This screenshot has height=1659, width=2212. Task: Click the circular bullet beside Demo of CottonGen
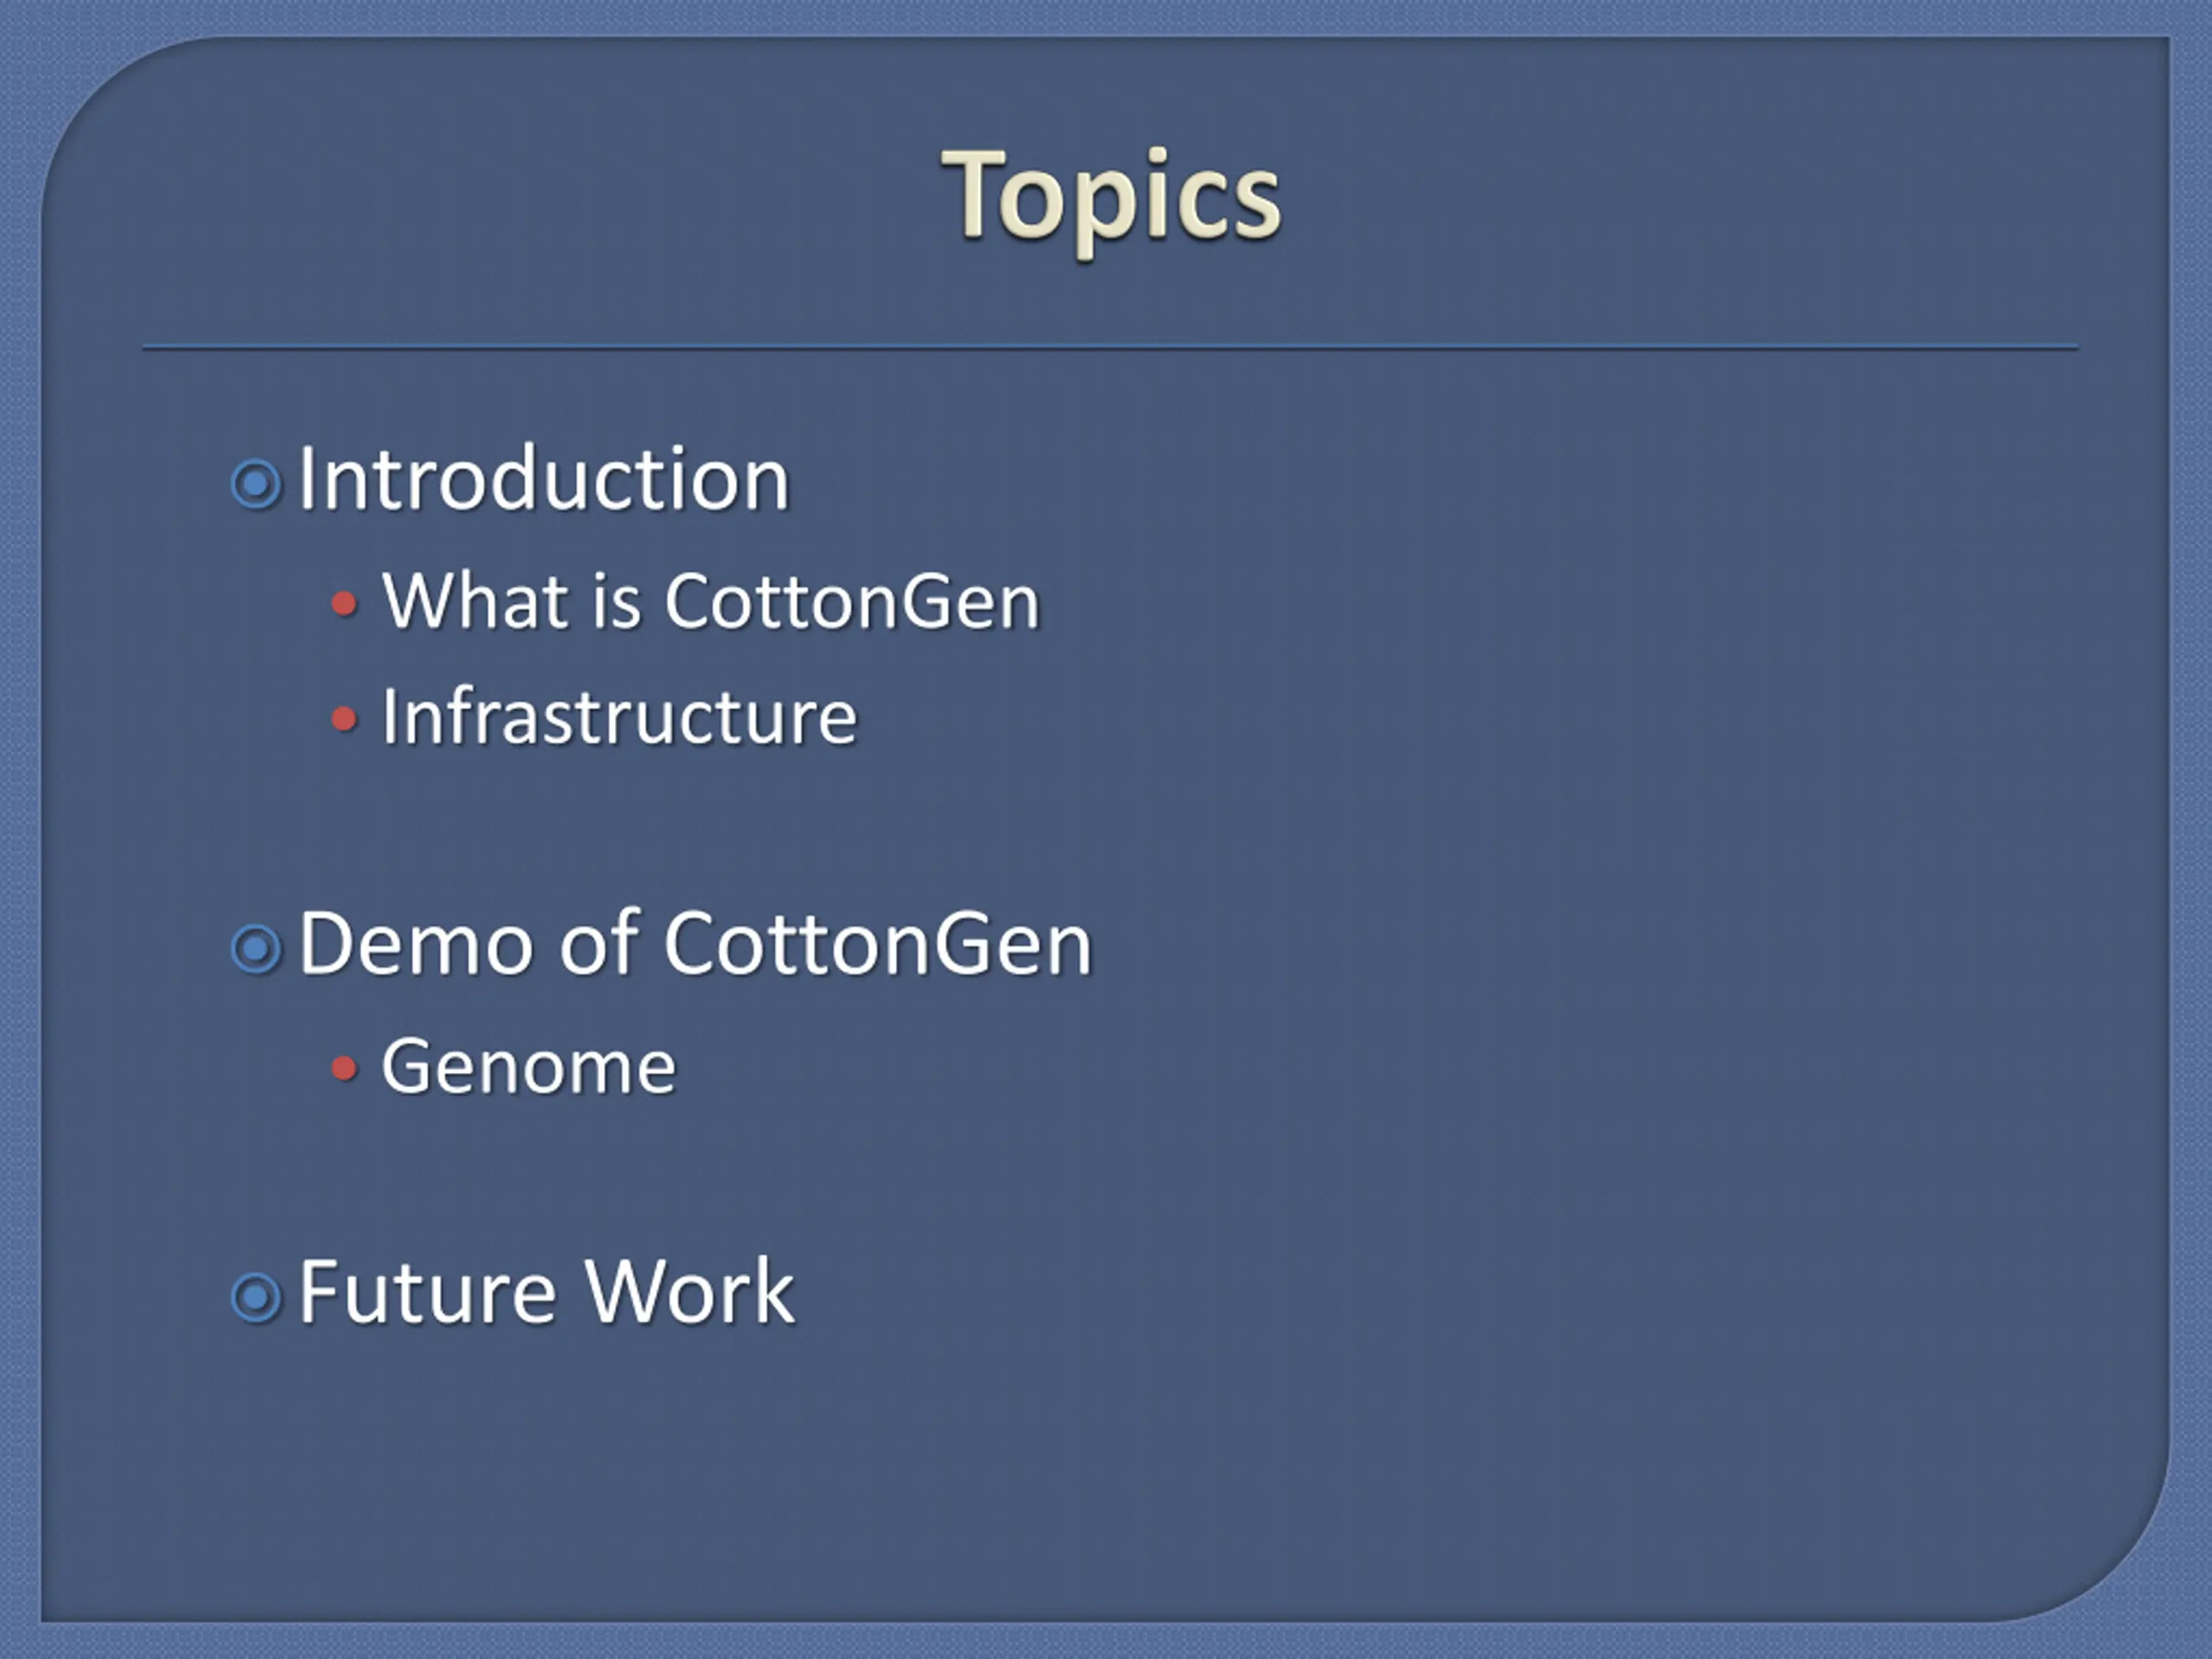(x=257, y=948)
